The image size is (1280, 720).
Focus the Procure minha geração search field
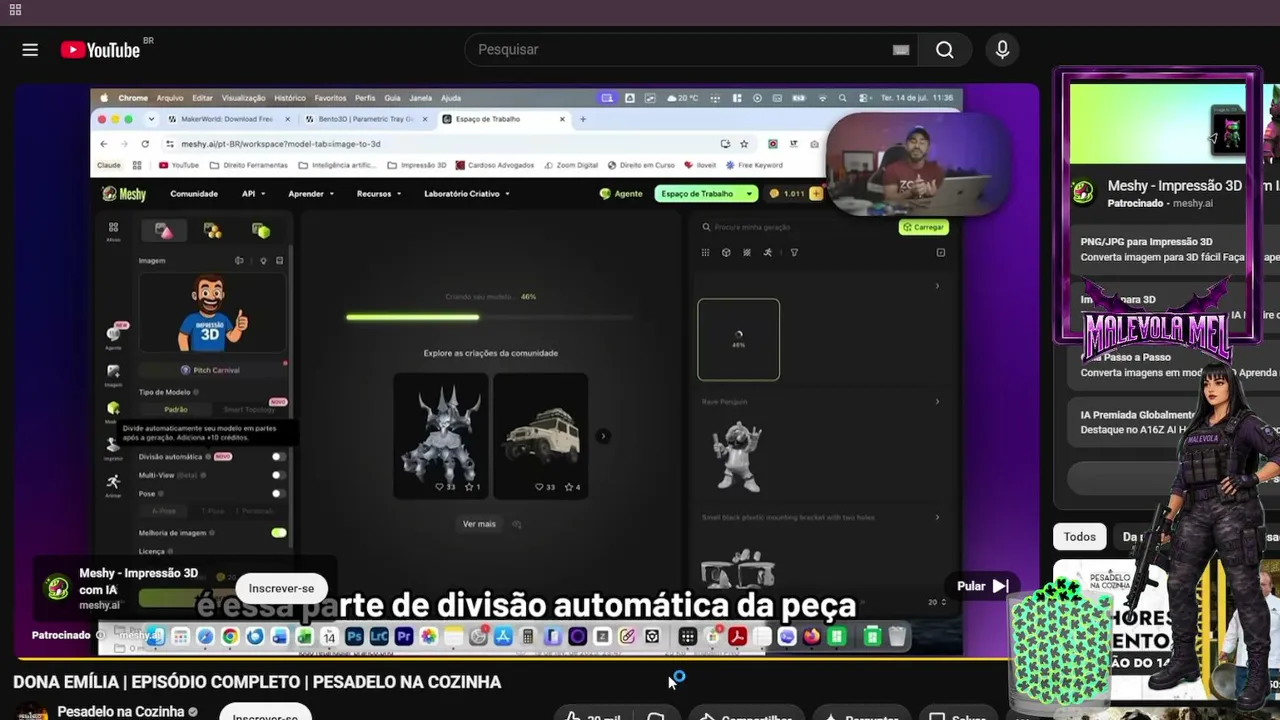coord(796,227)
